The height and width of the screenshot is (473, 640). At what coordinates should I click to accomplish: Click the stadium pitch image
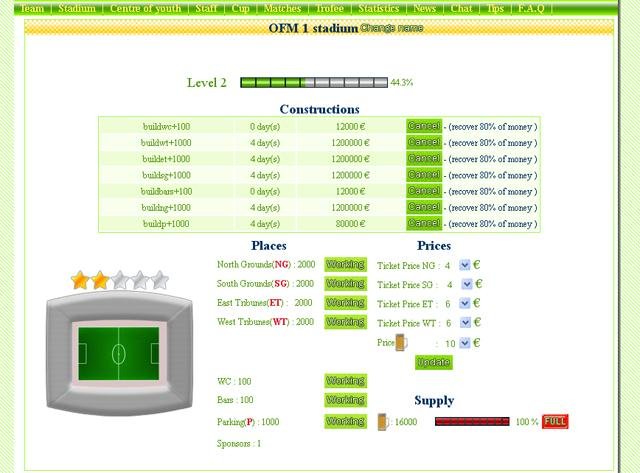pyautogui.click(x=118, y=353)
